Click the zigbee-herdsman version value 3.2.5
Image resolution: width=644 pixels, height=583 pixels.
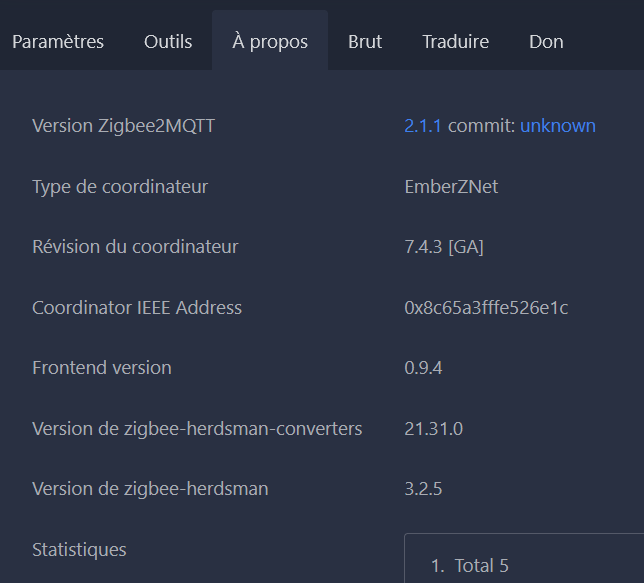coord(423,489)
